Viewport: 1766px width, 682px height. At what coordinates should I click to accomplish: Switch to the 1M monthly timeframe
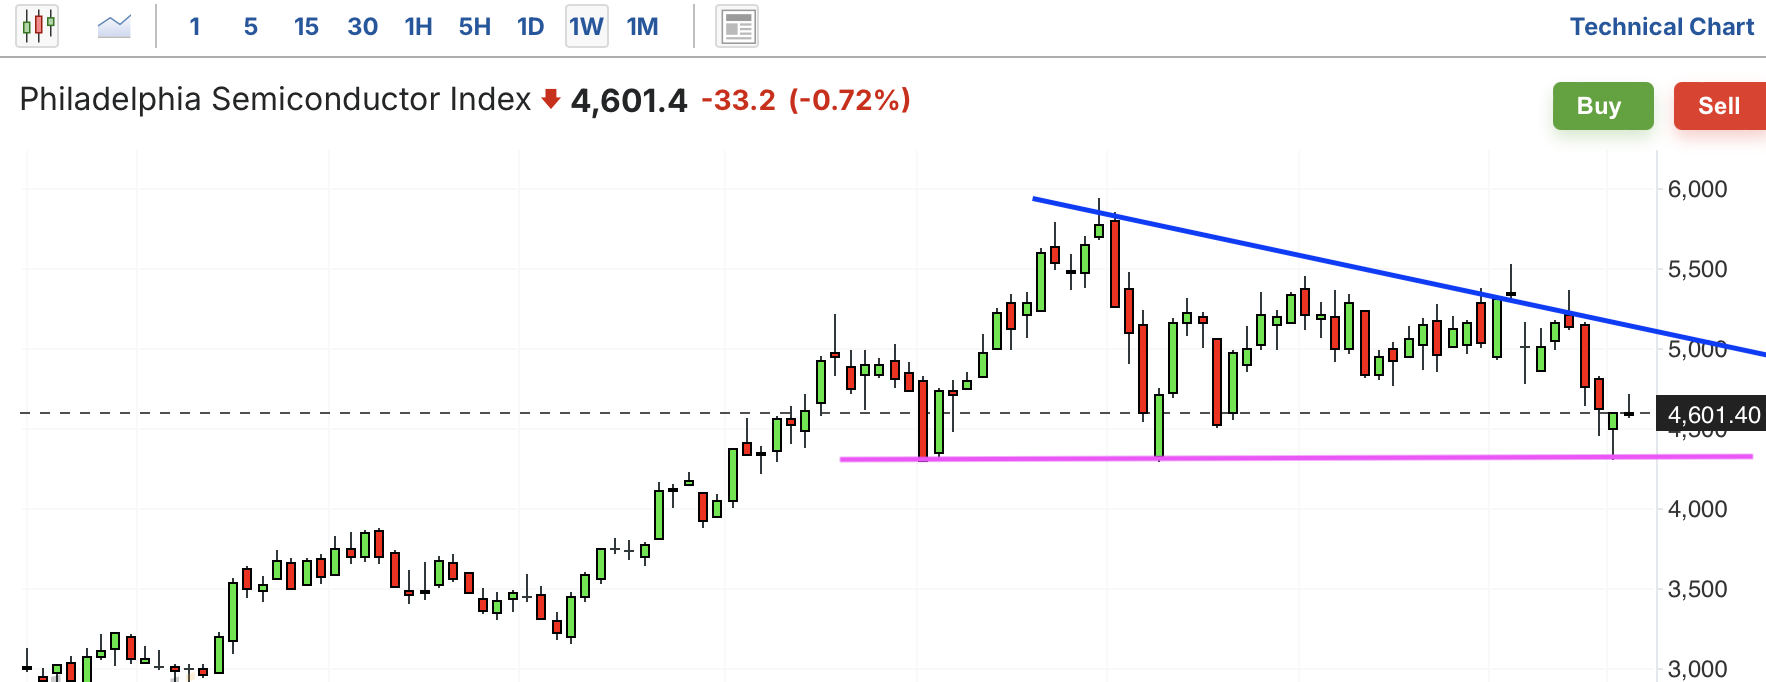pyautogui.click(x=642, y=27)
